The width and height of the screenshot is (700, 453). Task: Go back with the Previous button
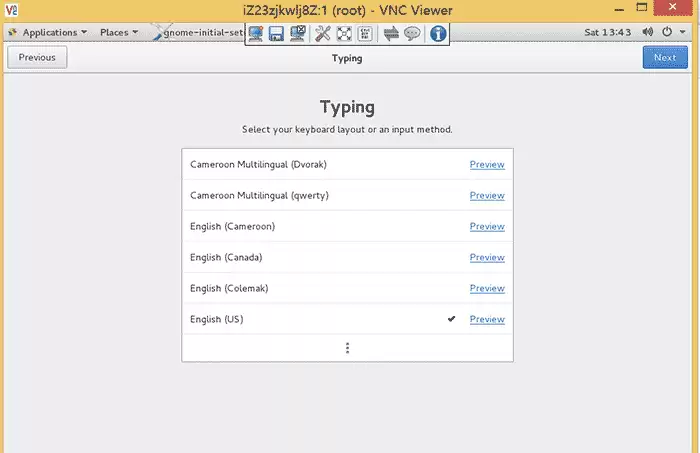click(37, 57)
